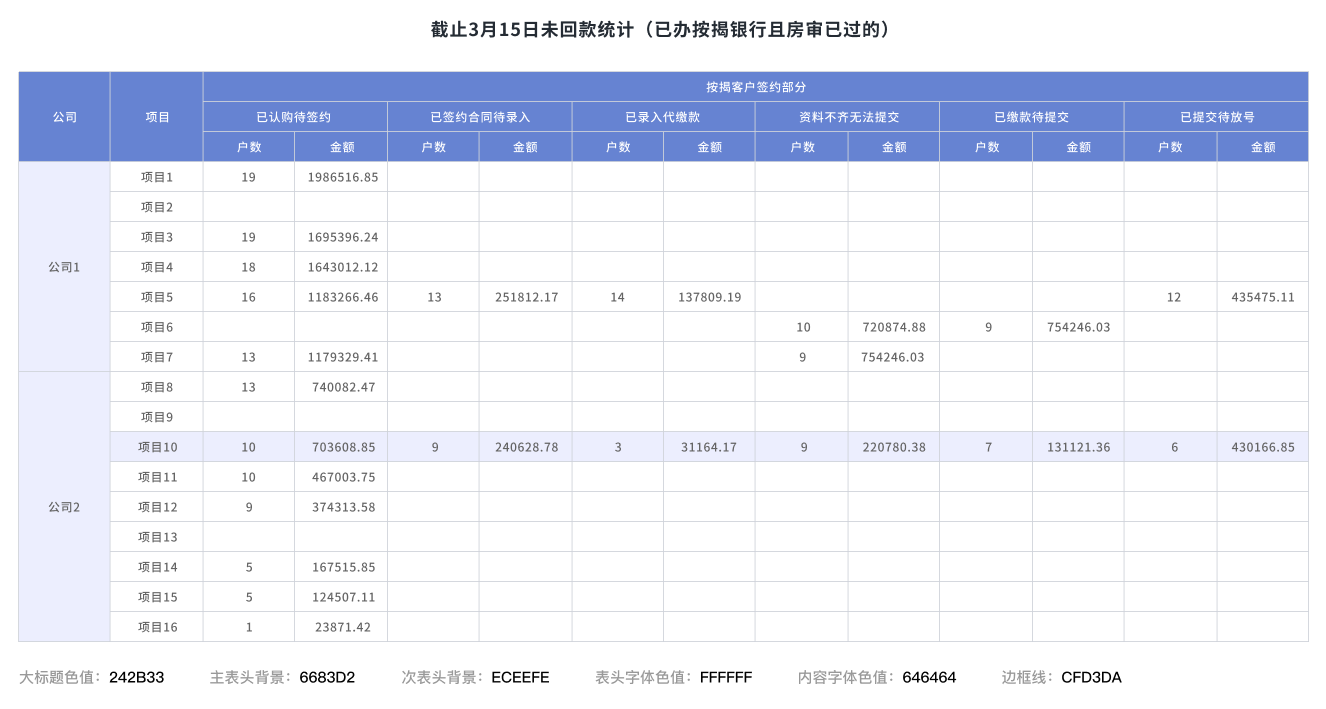
Task: Select amount cell 435475.11
Action: click(x=1263, y=297)
